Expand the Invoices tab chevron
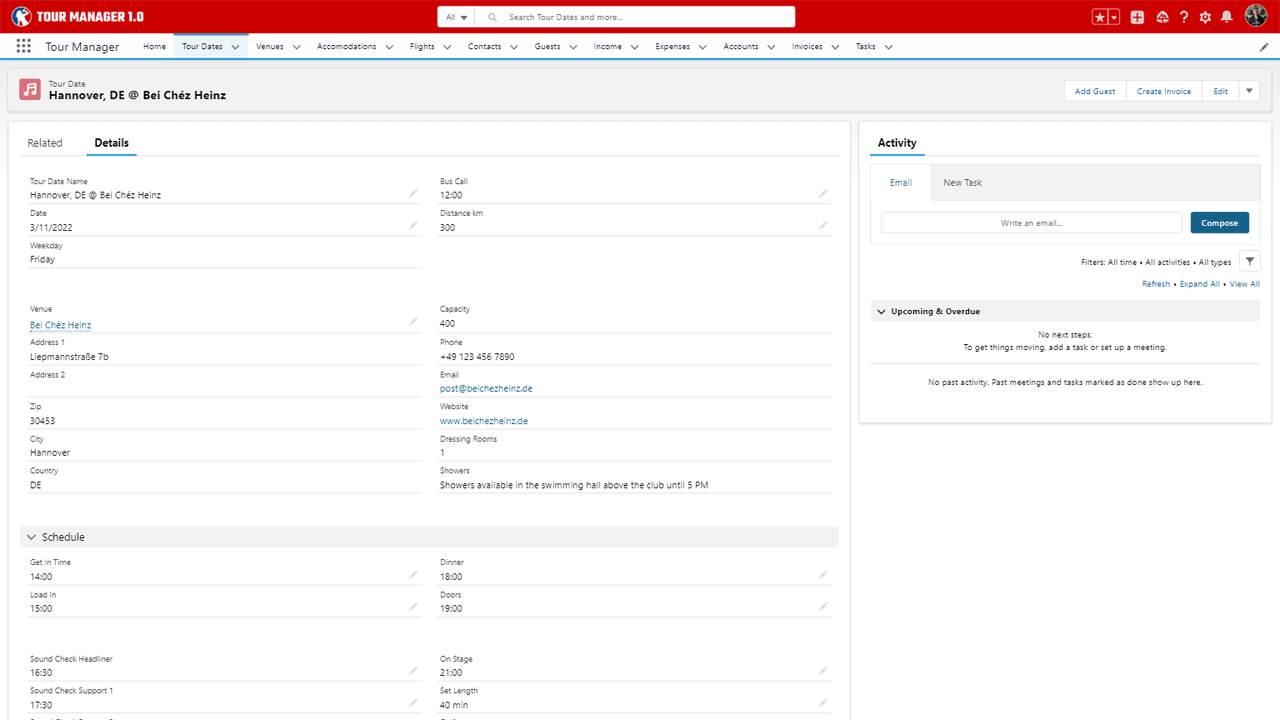 (835, 47)
